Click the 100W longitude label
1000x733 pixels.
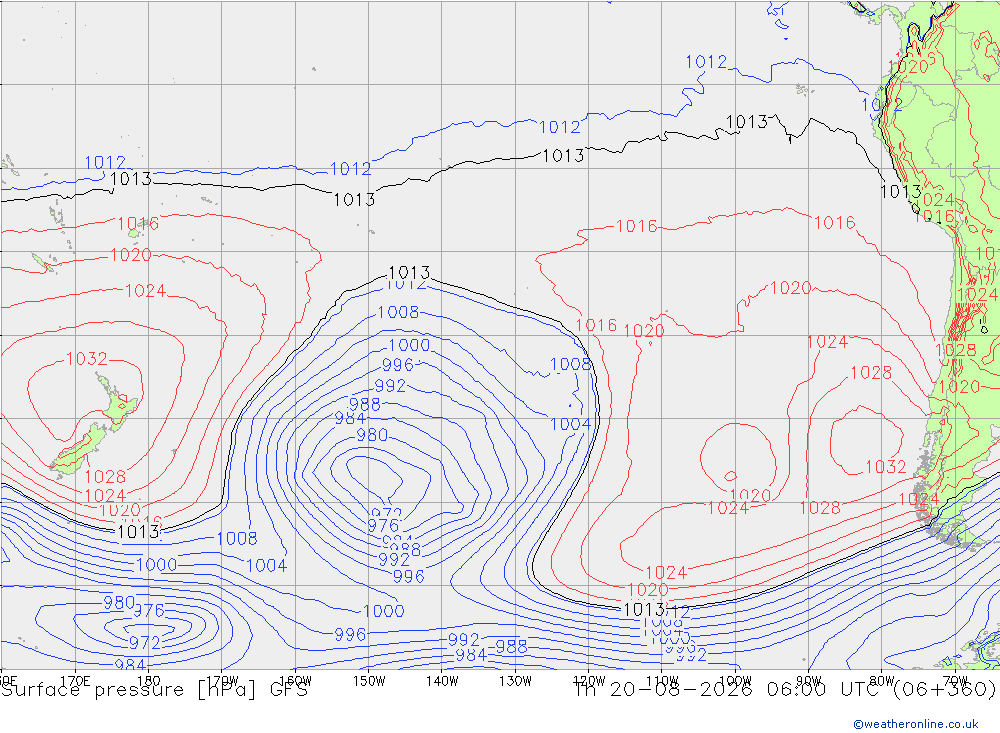click(735, 681)
